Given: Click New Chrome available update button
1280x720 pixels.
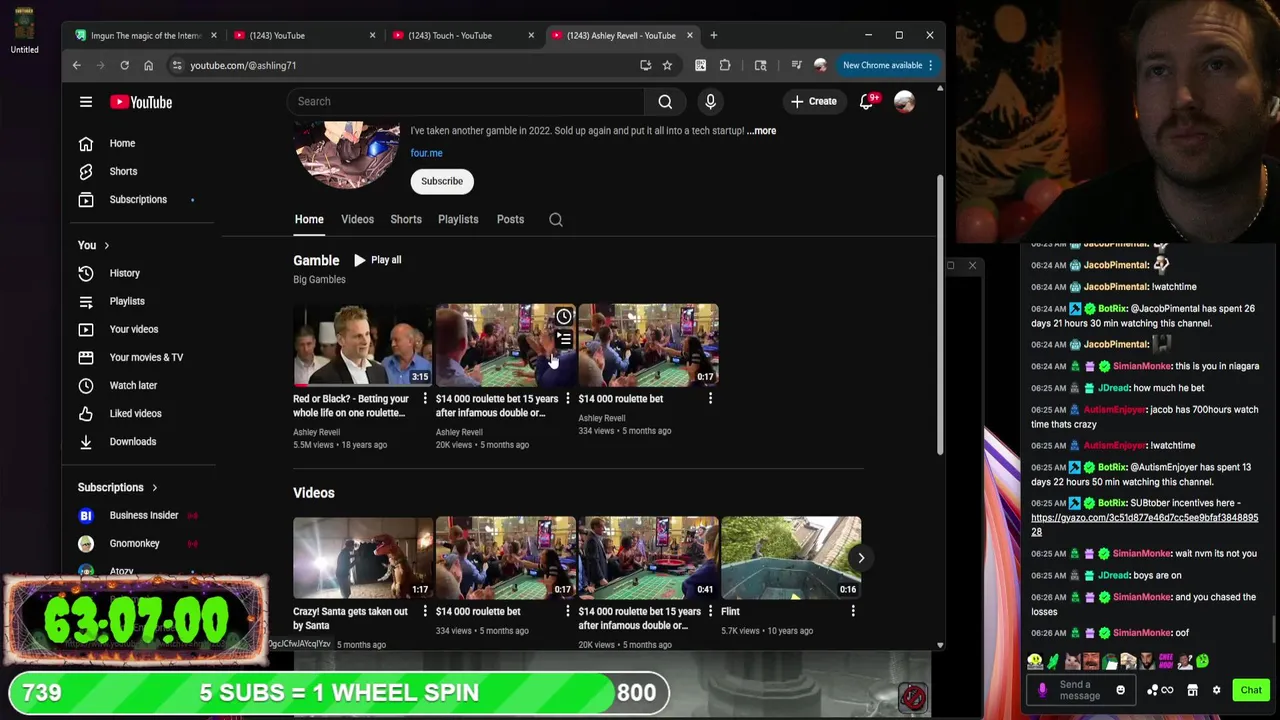Looking at the screenshot, I should [888, 65].
